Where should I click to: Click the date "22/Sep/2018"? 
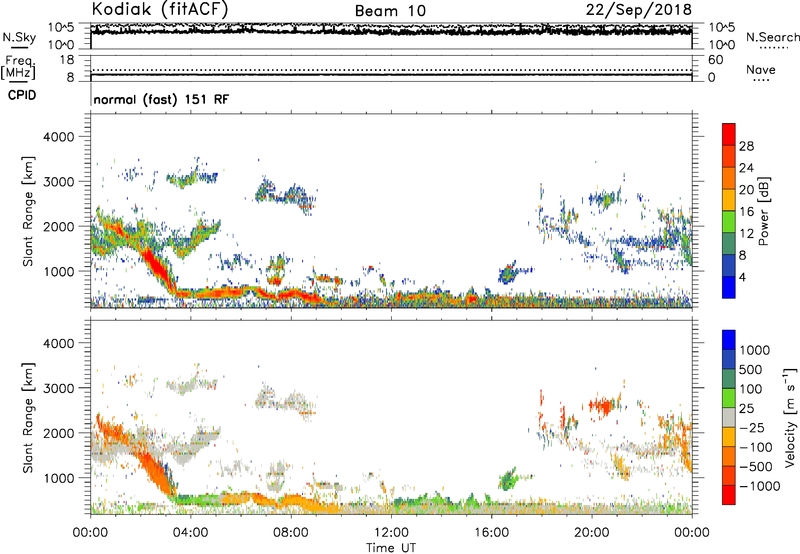(639, 9)
